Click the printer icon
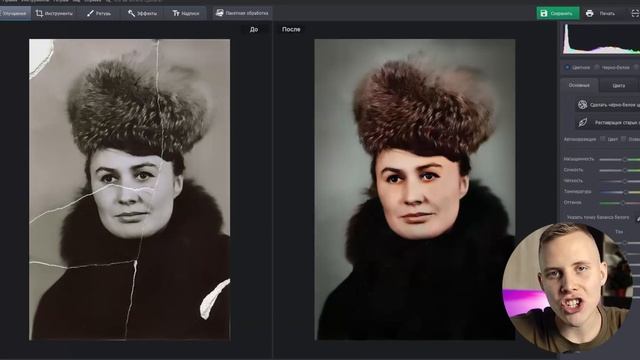Image resolution: width=640 pixels, height=360 pixels. [589, 13]
